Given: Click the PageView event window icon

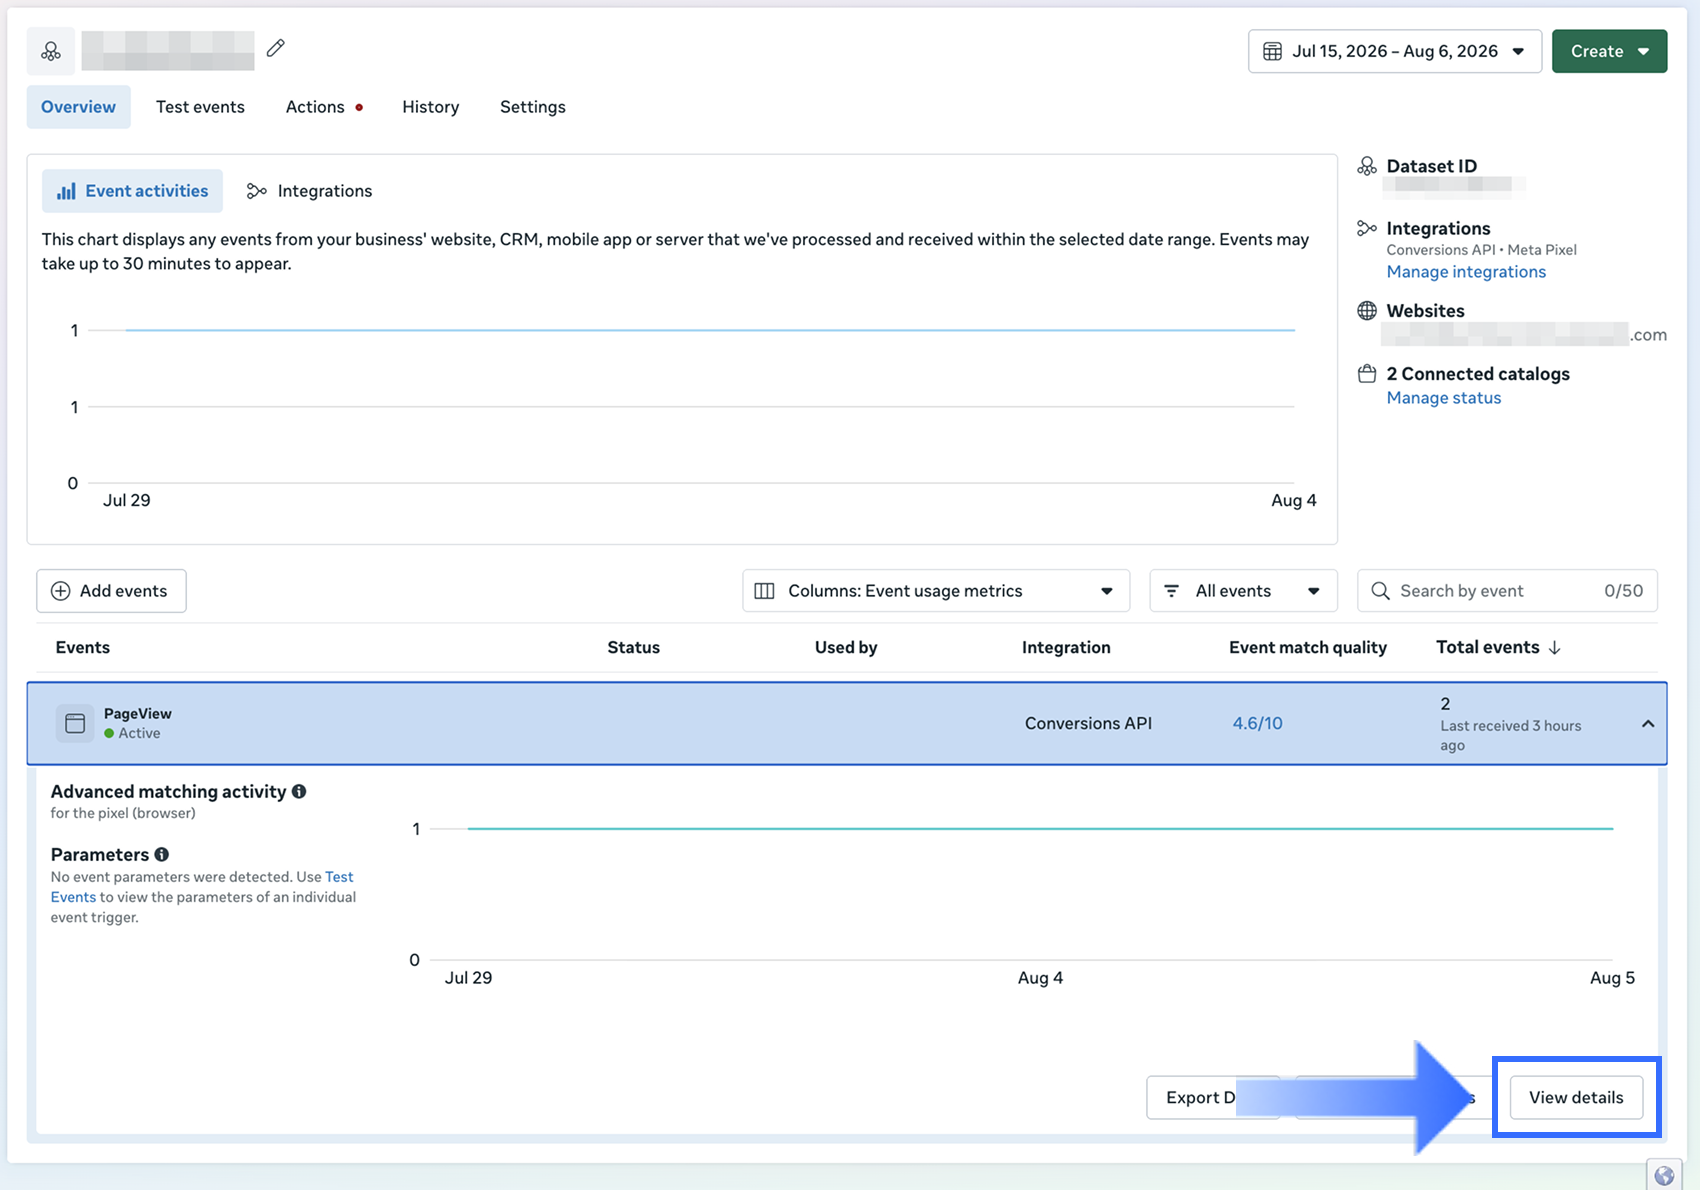Looking at the screenshot, I should pyautogui.click(x=75, y=723).
